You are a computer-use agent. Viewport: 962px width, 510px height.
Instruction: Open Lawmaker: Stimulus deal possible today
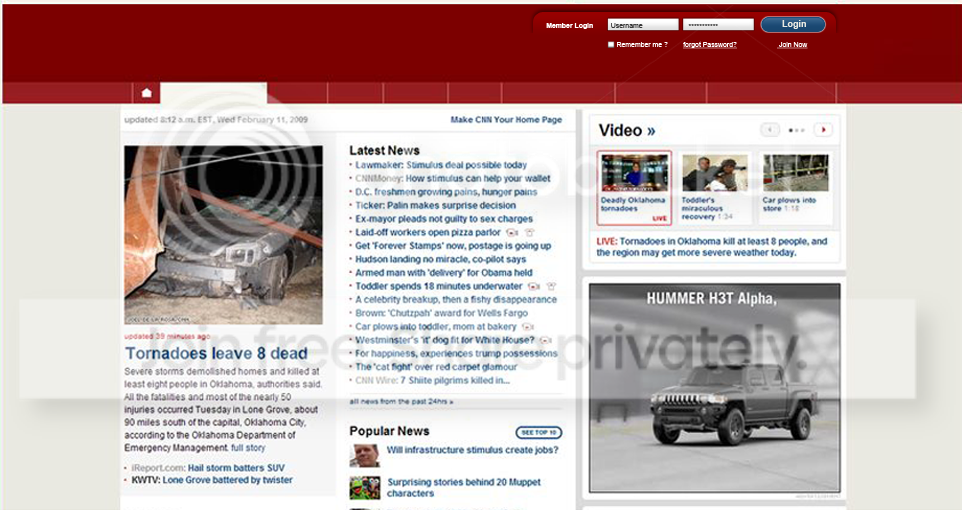[x=441, y=165]
